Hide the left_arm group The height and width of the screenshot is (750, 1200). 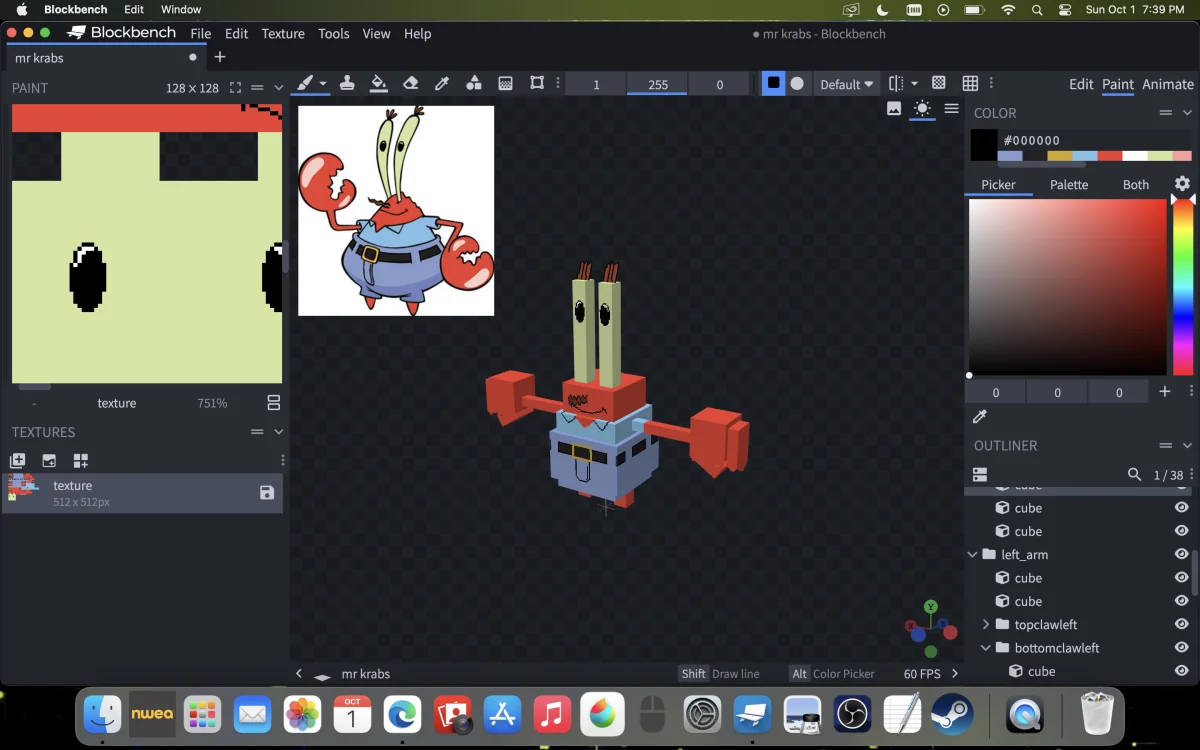(1181, 554)
